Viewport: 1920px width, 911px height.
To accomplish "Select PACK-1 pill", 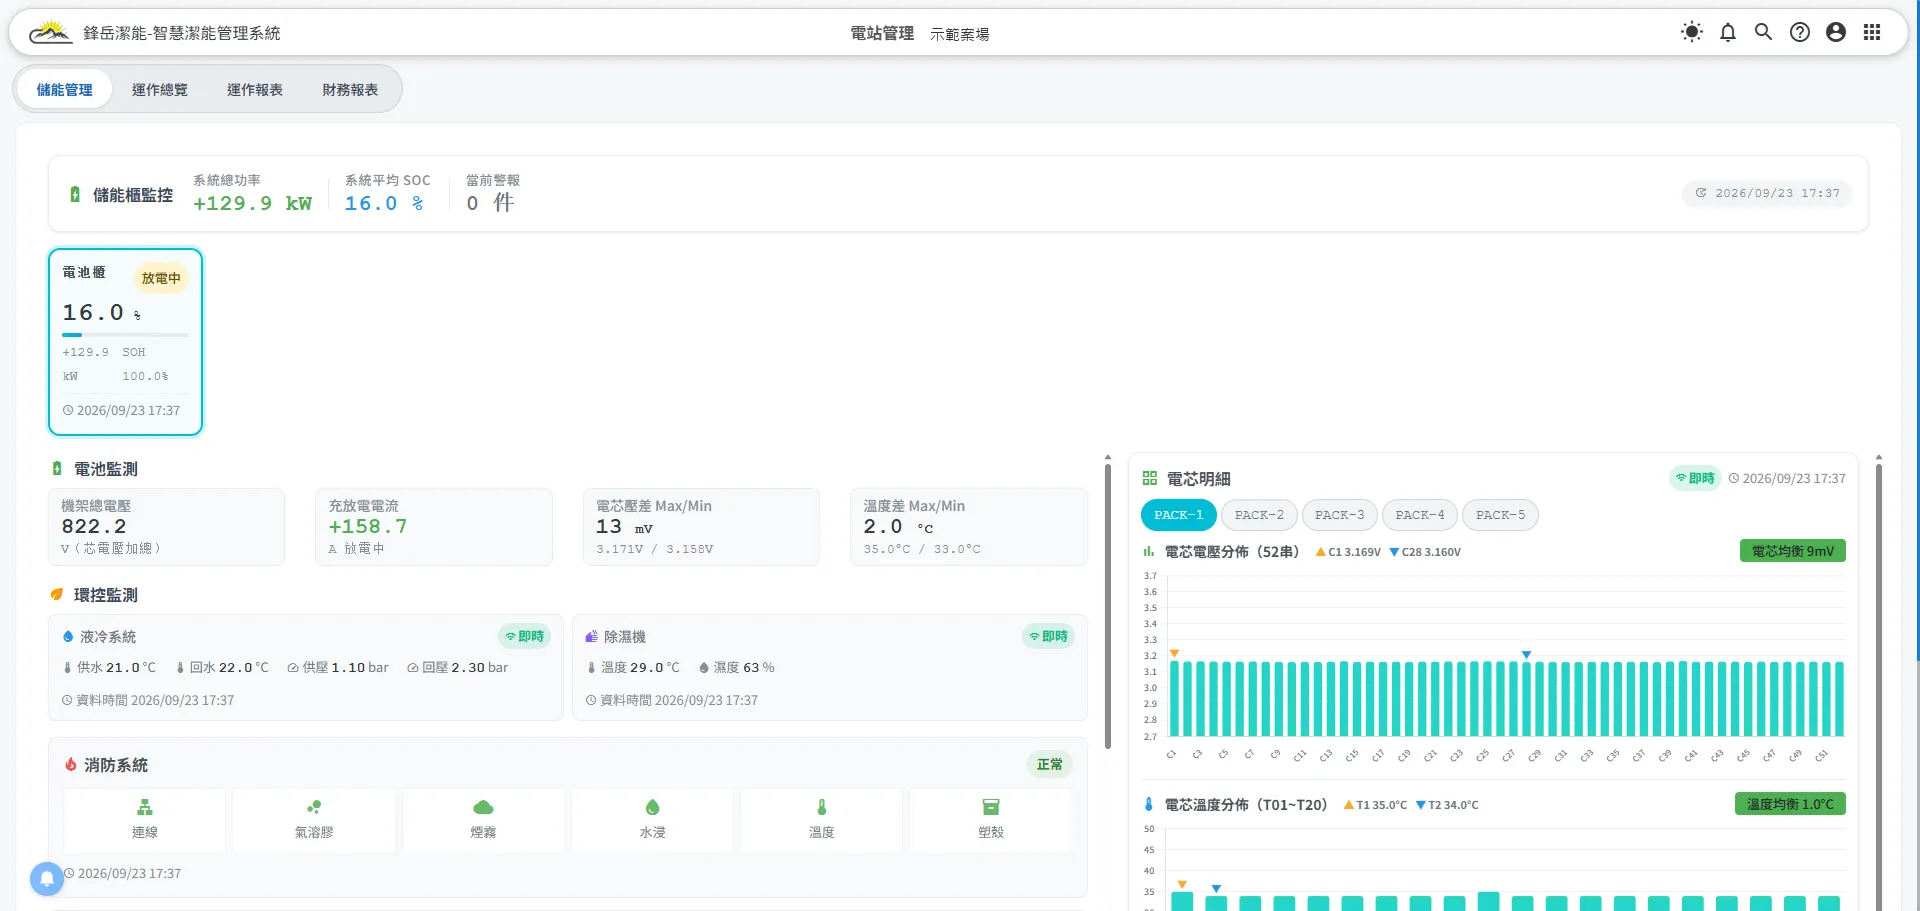I will (1179, 515).
